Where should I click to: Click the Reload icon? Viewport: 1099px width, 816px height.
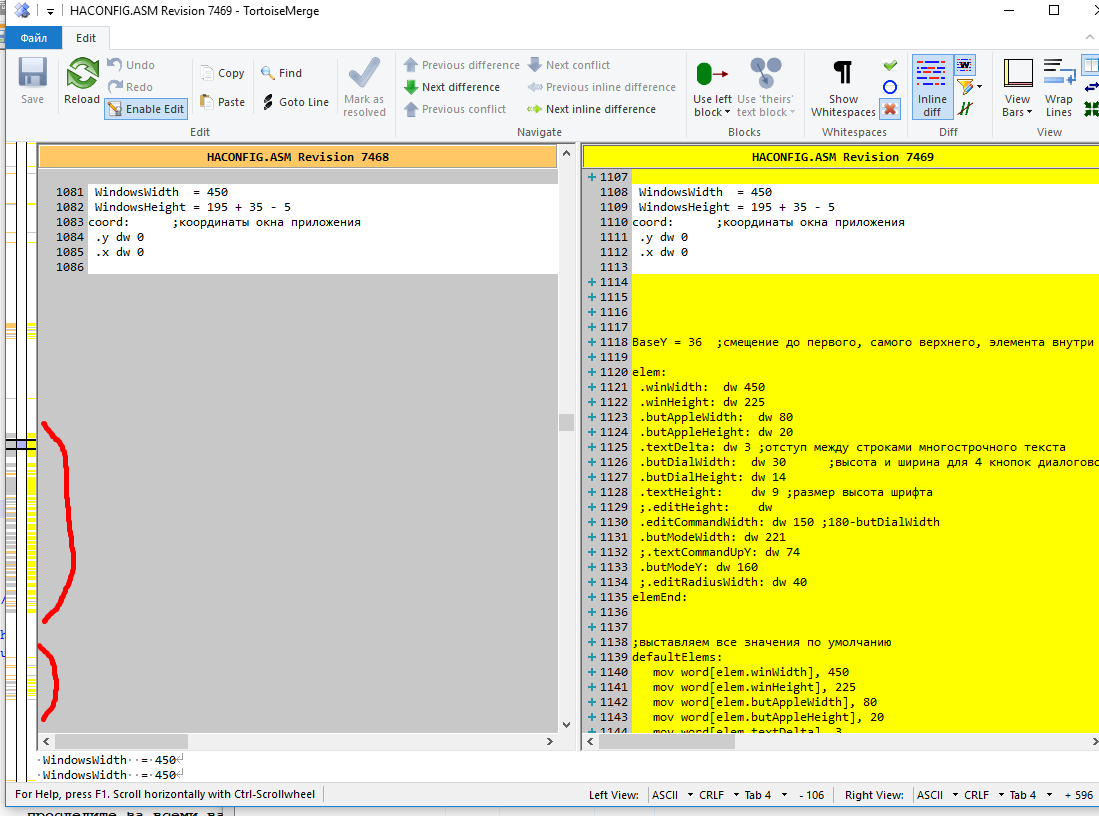[82, 76]
